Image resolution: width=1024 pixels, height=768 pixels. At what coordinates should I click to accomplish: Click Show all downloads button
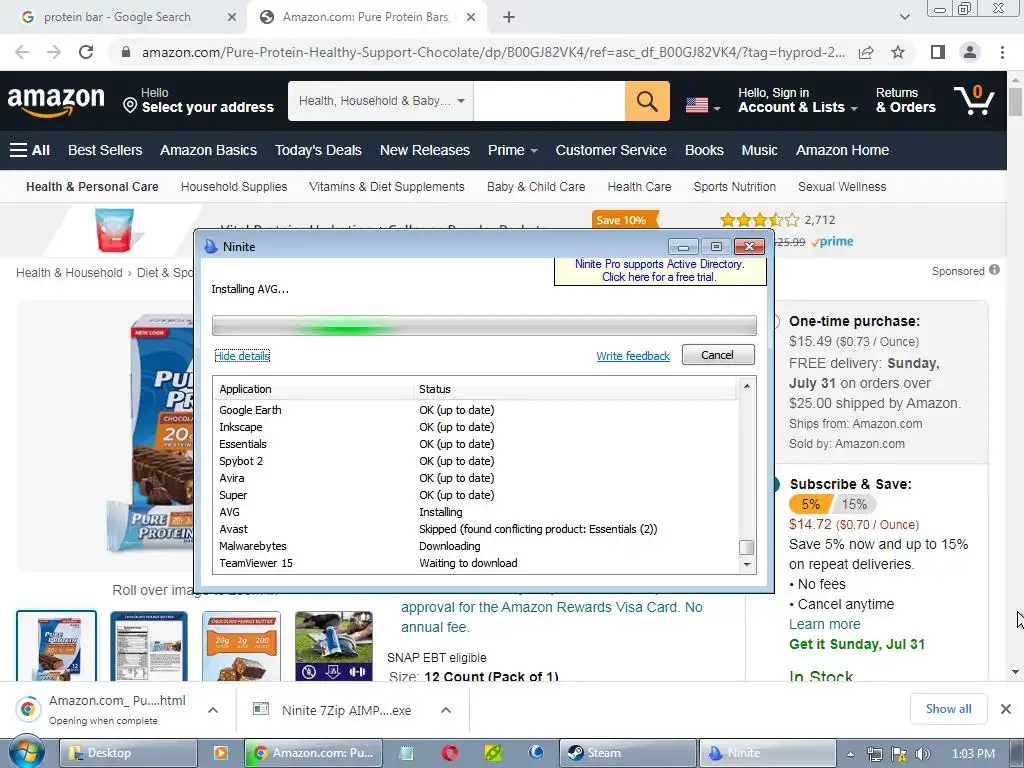pyautogui.click(x=948, y=709)
